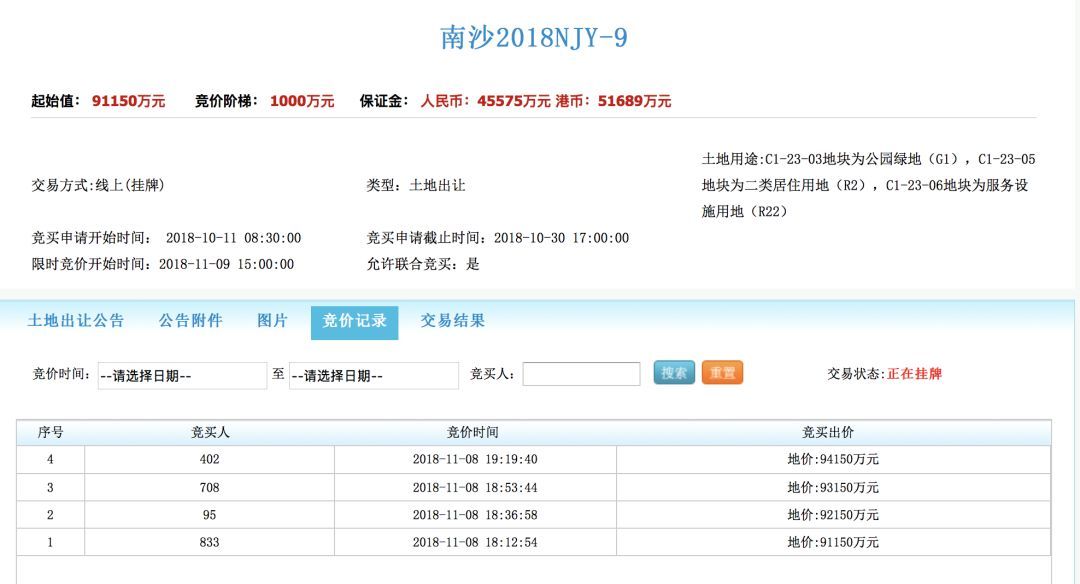
Task: Click the 竞价时间 column header
Action: pos(473,433)
